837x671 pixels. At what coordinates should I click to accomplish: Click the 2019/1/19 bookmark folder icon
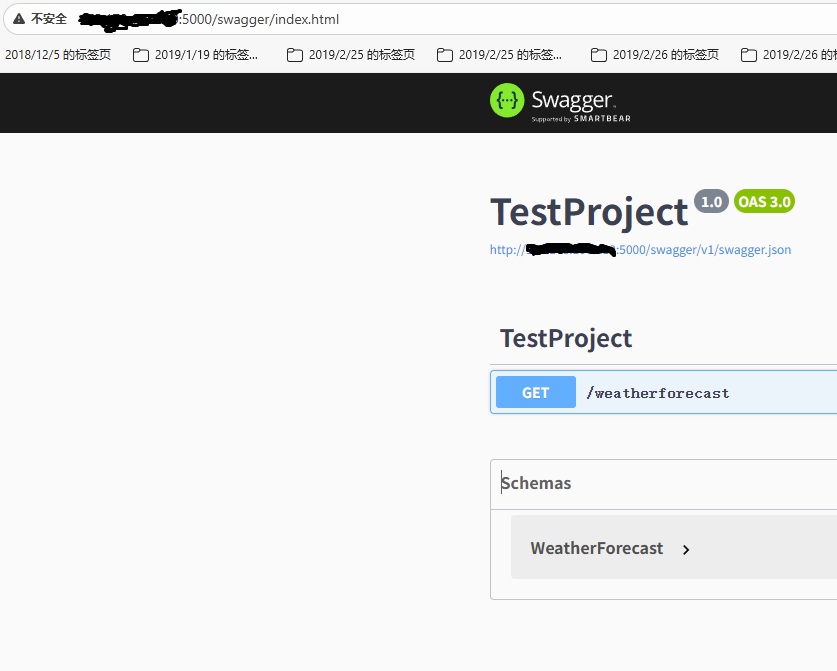coord(141,56)
